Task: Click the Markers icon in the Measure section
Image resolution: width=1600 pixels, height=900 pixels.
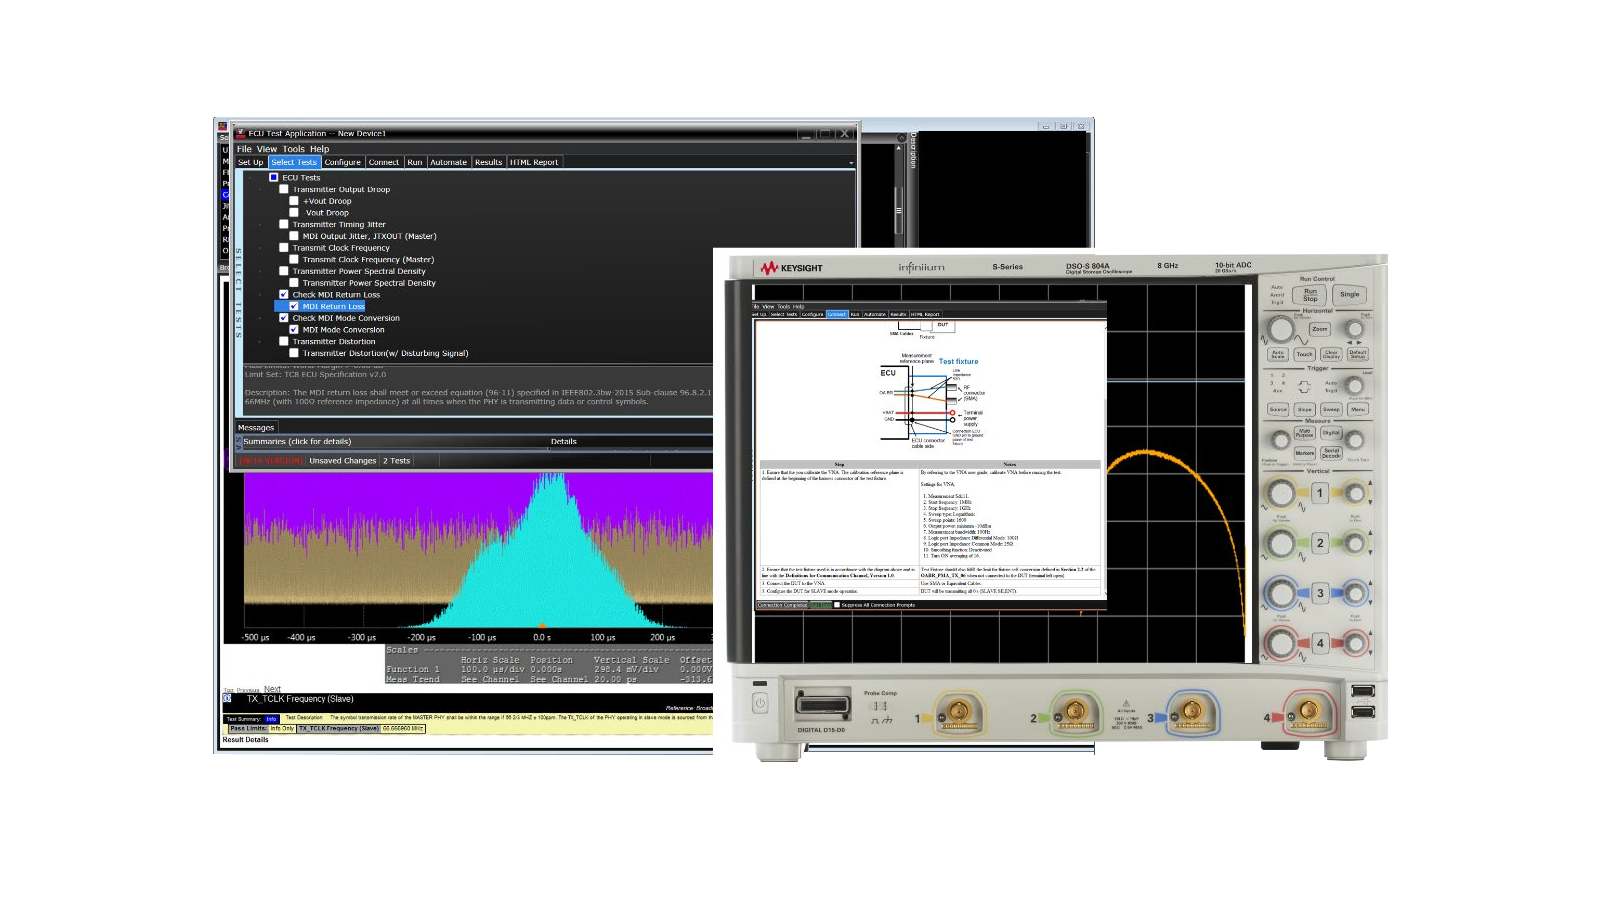Action: [x=1305, y=452]
